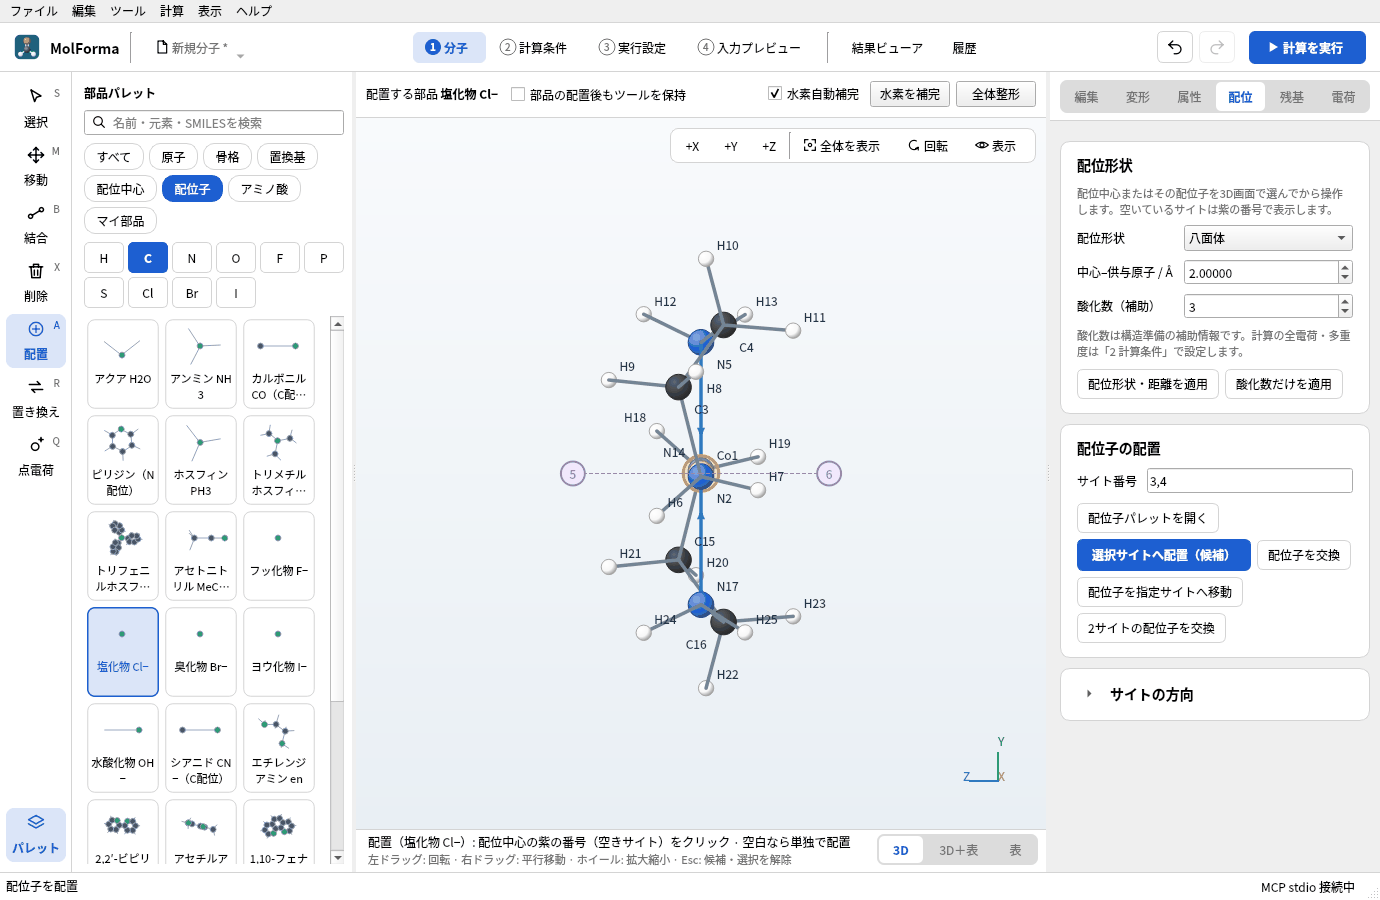Select the エチレンジアミン en ligand tile
Screen dimensions: 1380x900
point(279,748)
